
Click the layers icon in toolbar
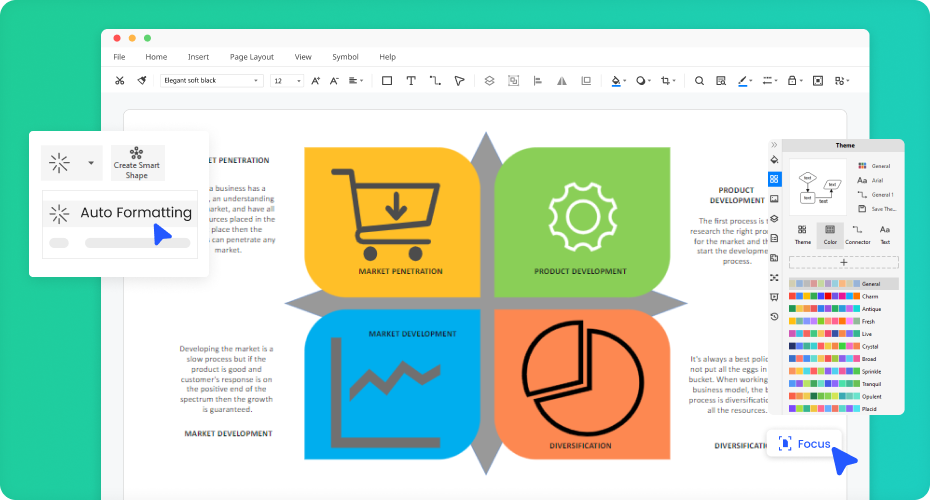pos(489,81)
